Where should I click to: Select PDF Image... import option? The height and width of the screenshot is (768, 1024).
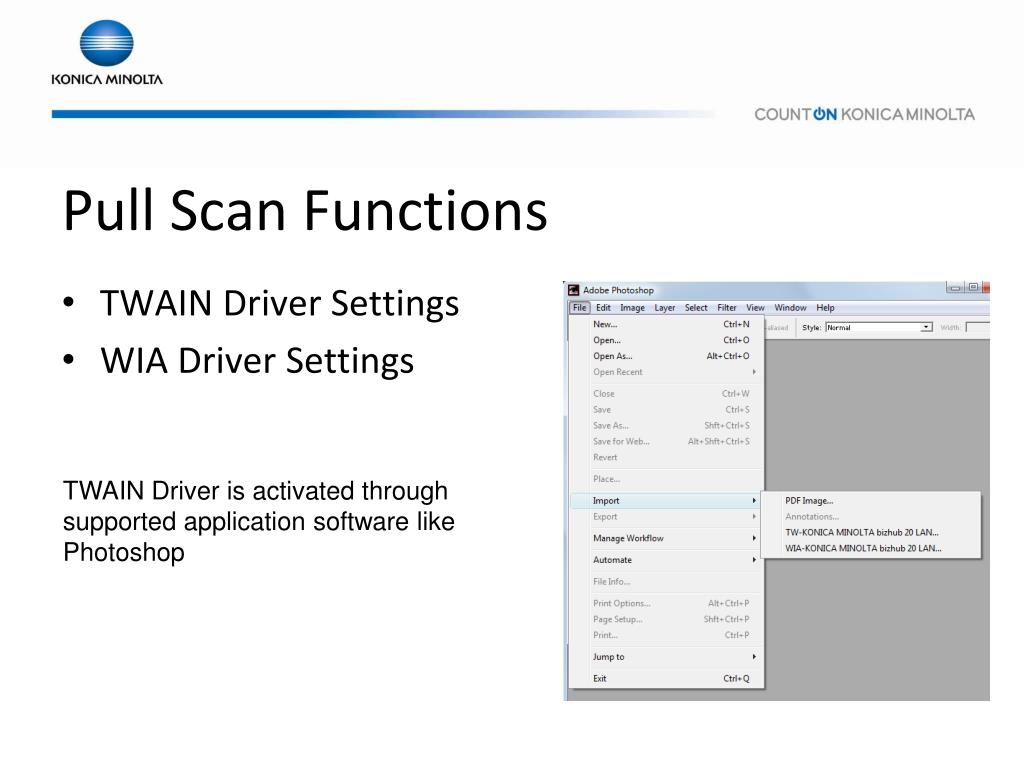[871, 501]
